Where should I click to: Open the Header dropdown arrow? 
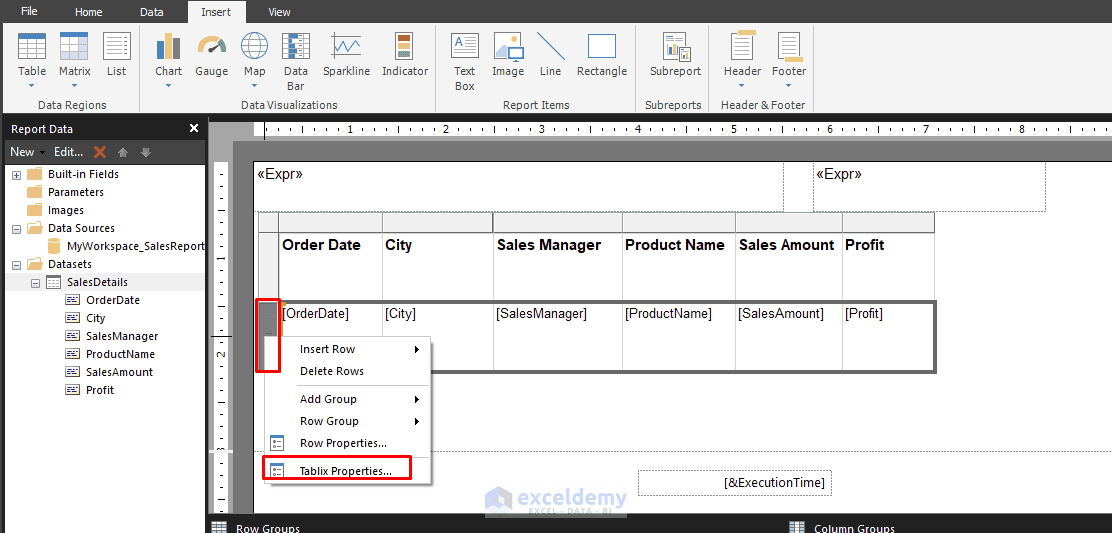(x=742, y=86)
